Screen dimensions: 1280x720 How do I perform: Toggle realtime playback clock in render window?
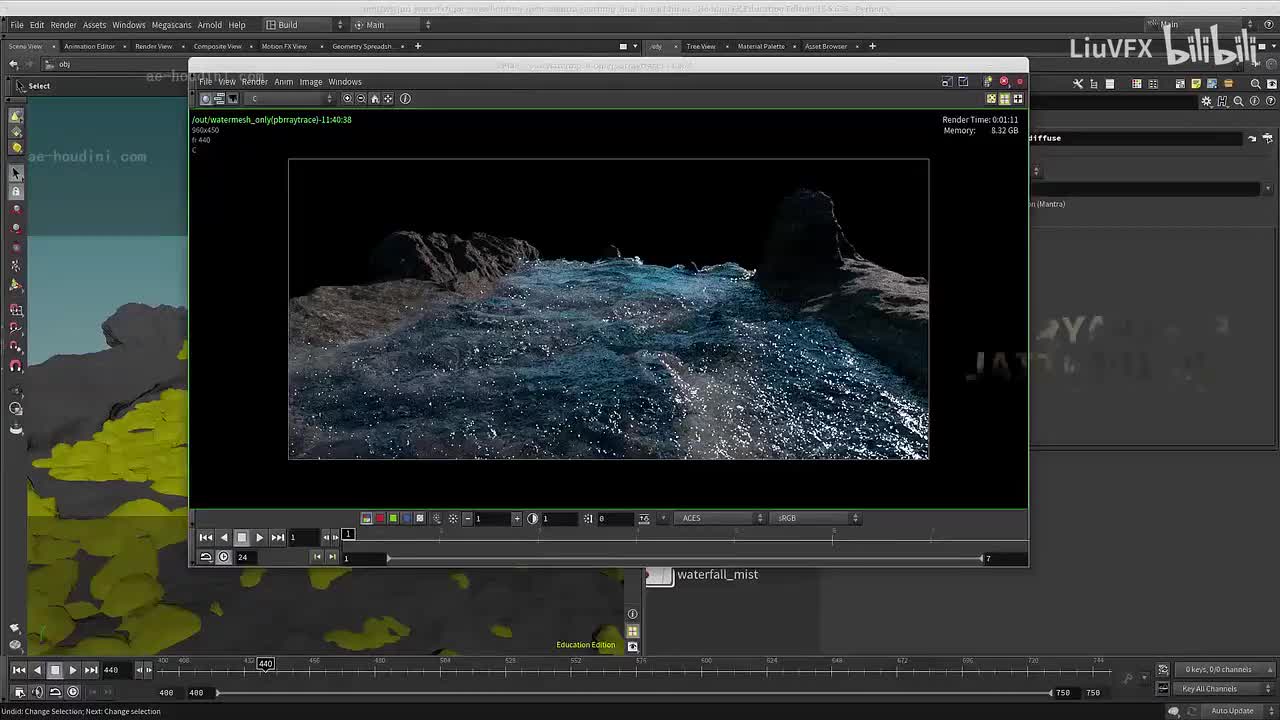click(223, 557)
